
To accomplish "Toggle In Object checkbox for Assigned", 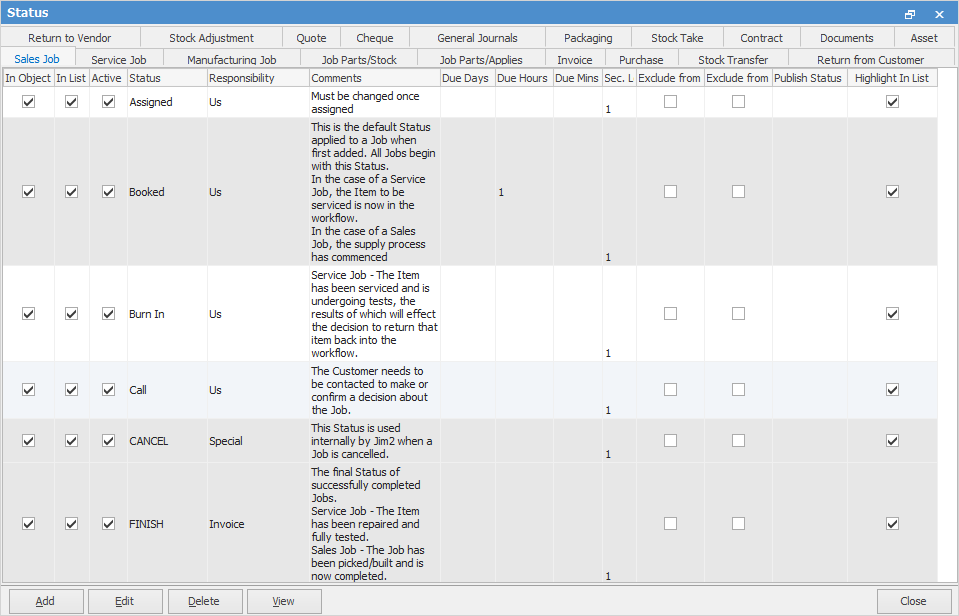I will (28, 102).
